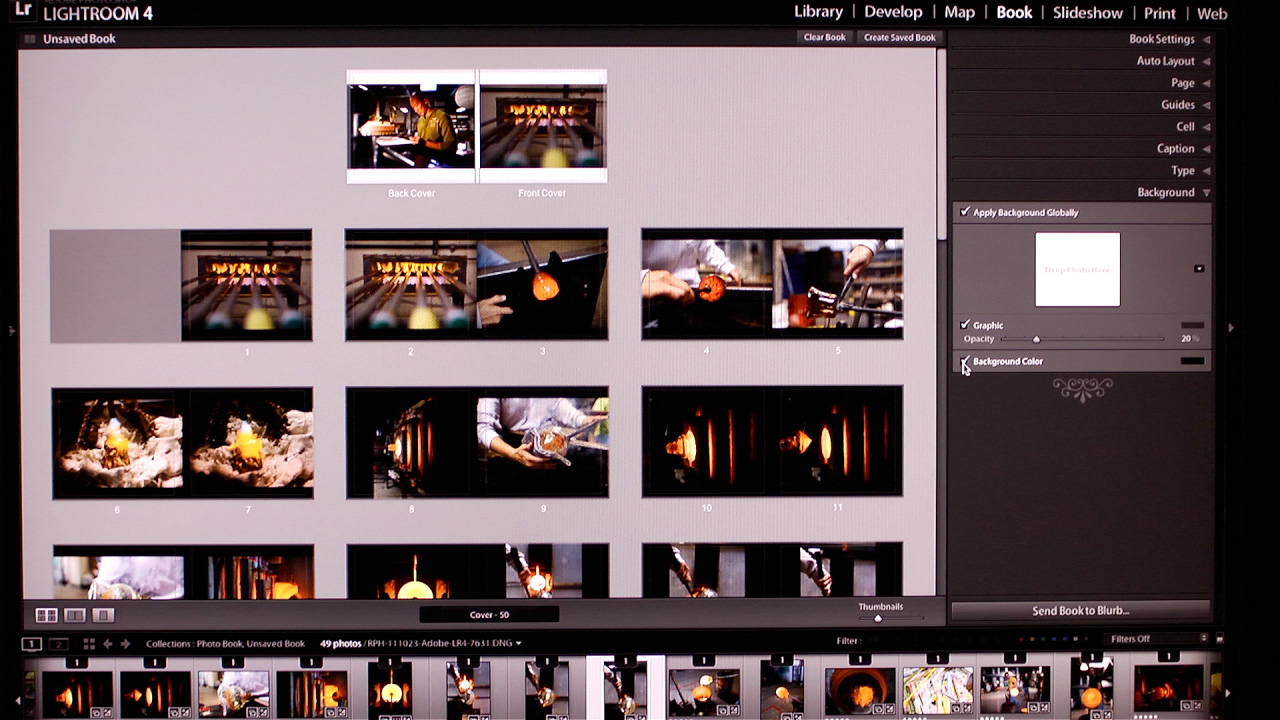The height and width of the screenshot is (720, 1280).
Task: Switch to the two-page spread view icon
Action: [x=73, y=616]
